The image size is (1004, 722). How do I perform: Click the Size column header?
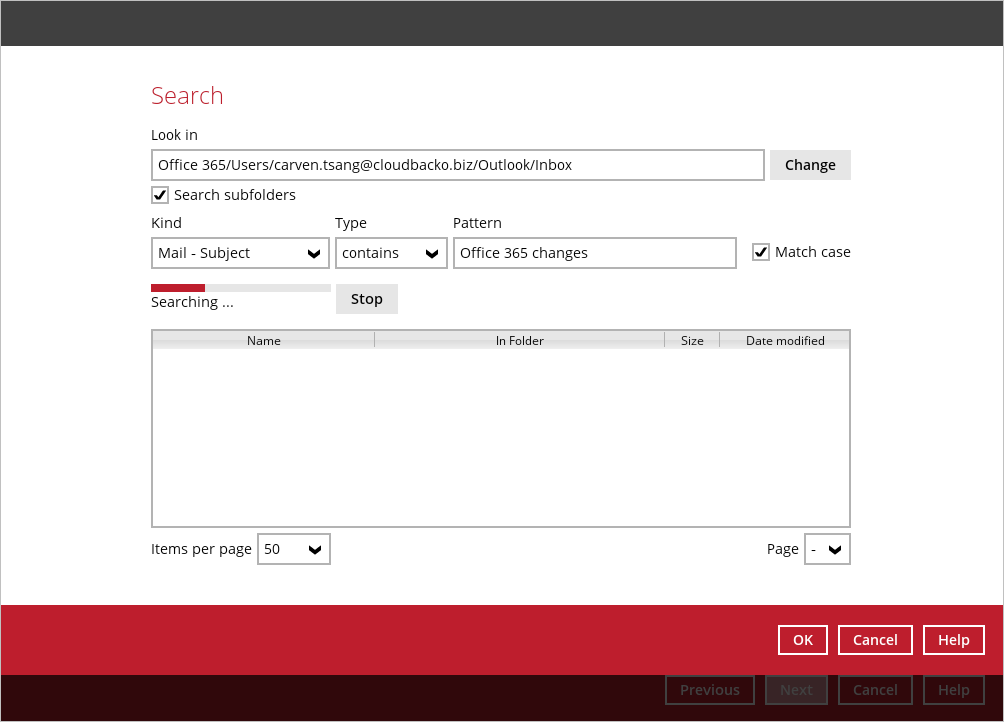click(x=692, y=340)
